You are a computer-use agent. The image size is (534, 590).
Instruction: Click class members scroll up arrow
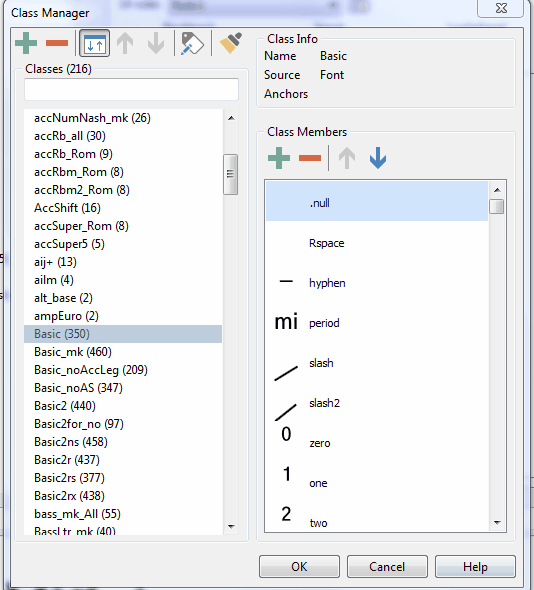(x=497, y=190)
